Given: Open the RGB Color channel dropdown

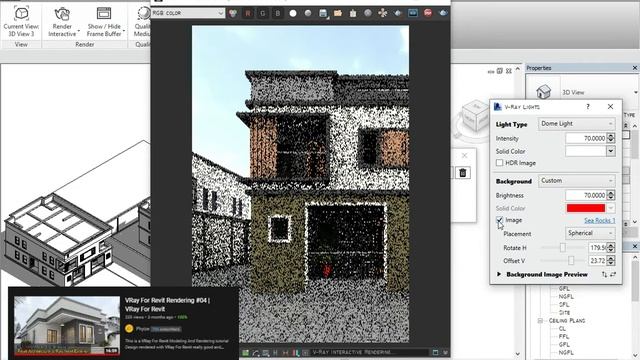Looking at the screenshot, I should (188, 13).
